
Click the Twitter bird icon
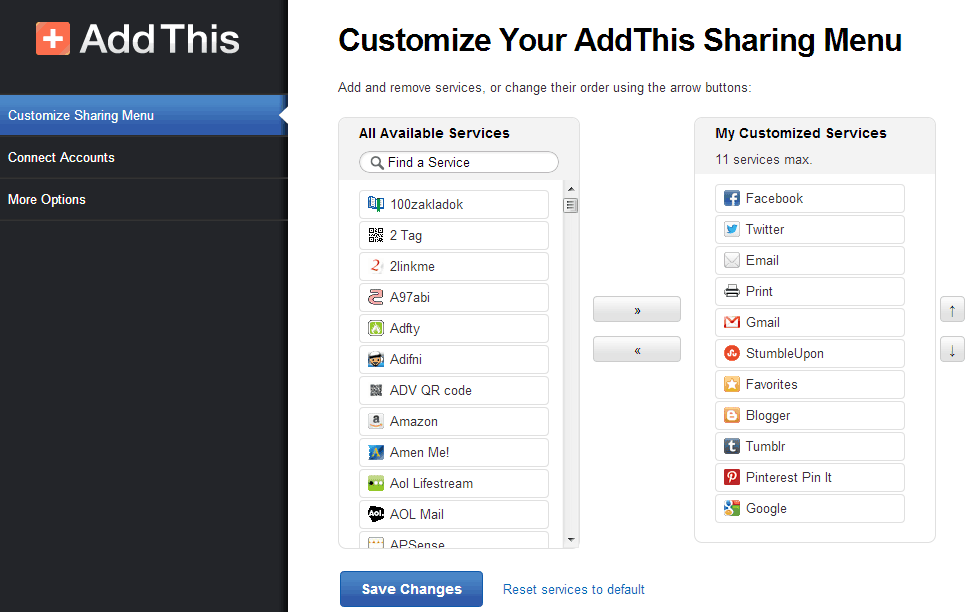732,229
